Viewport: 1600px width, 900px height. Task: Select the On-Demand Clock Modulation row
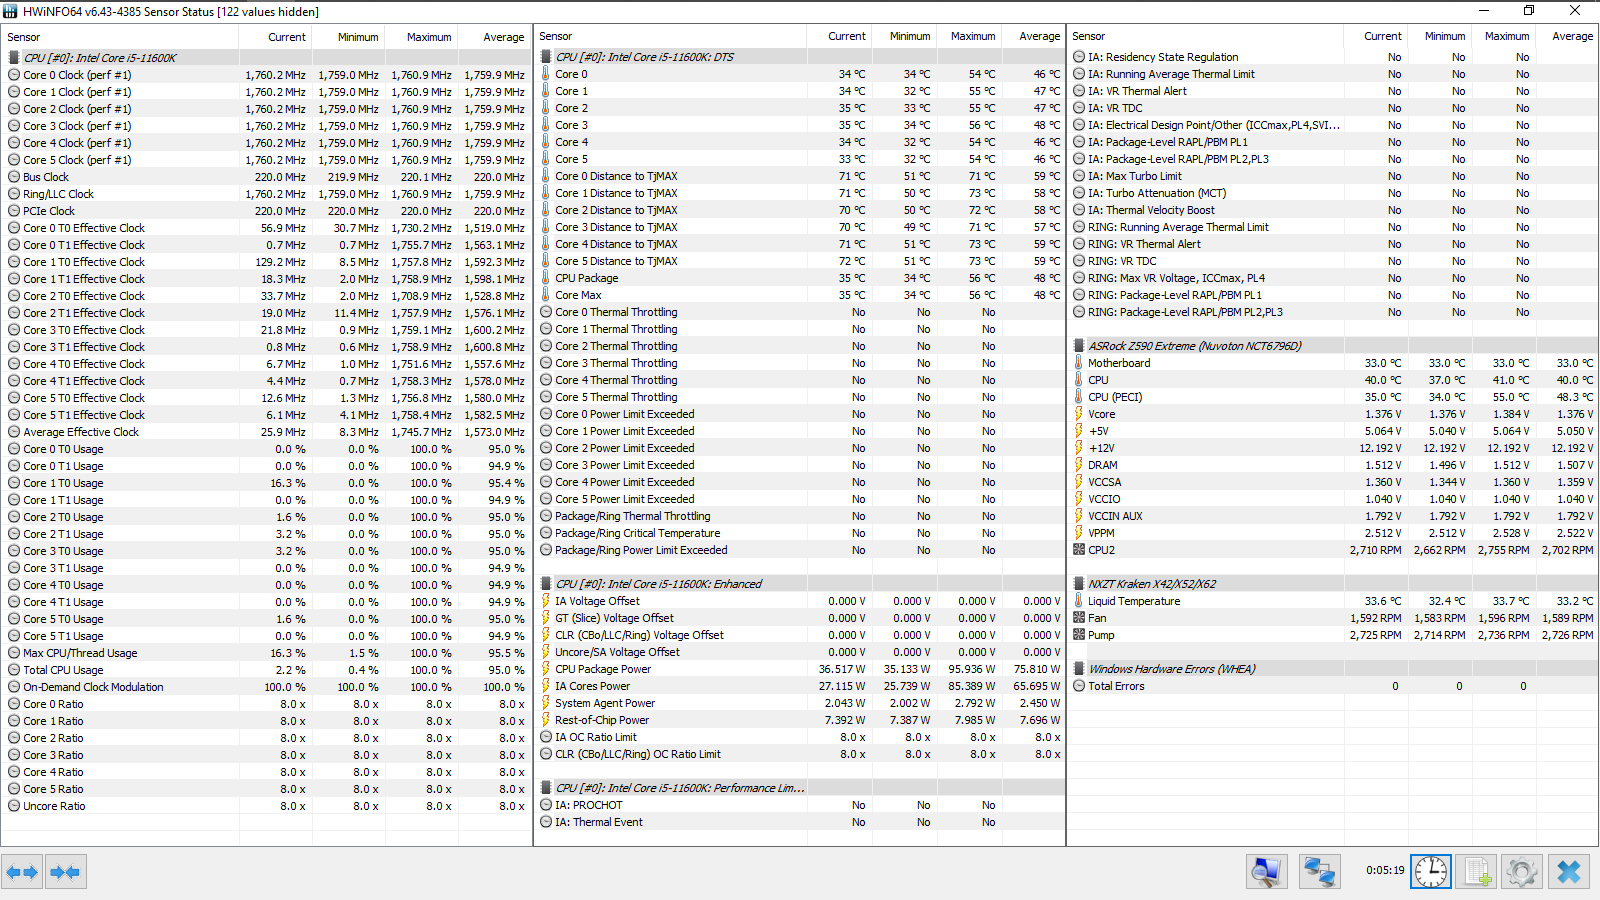pyautogui.click(x=266, y=687)
